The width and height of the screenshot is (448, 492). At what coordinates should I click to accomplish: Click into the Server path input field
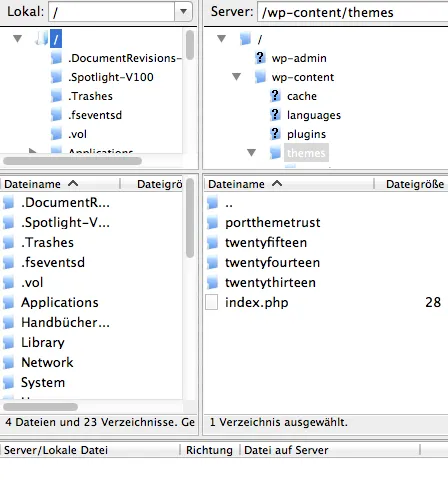[x=353, y=12]
